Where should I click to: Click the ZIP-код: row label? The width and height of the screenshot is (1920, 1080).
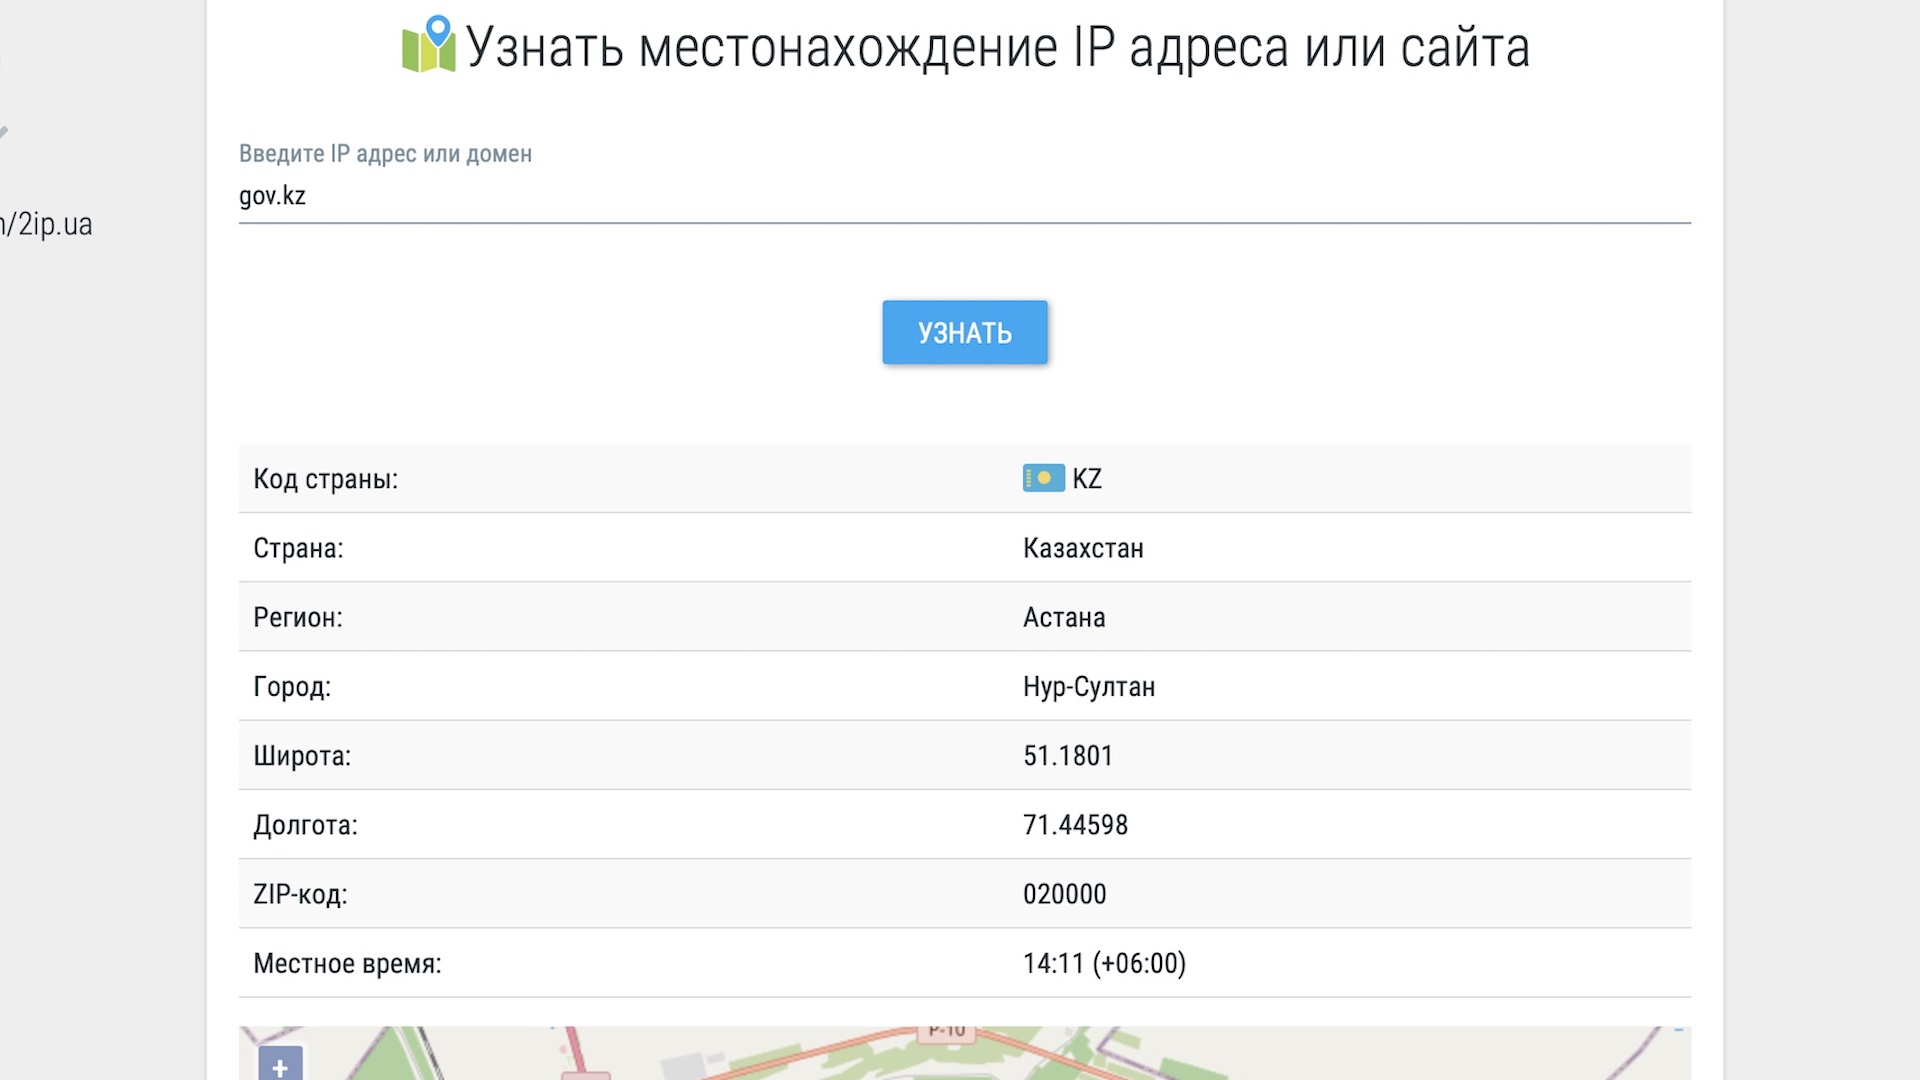pyautogui.click(x=300, y=894)
